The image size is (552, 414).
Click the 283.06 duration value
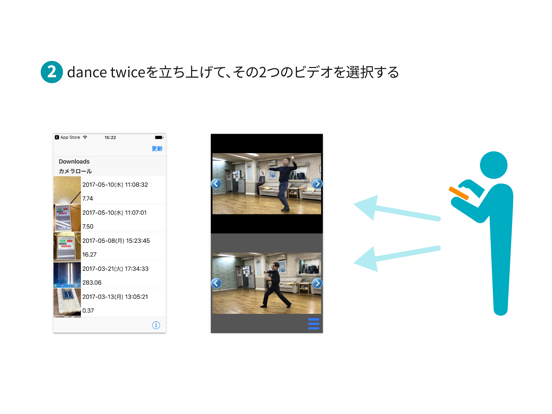tap(92, 282)
